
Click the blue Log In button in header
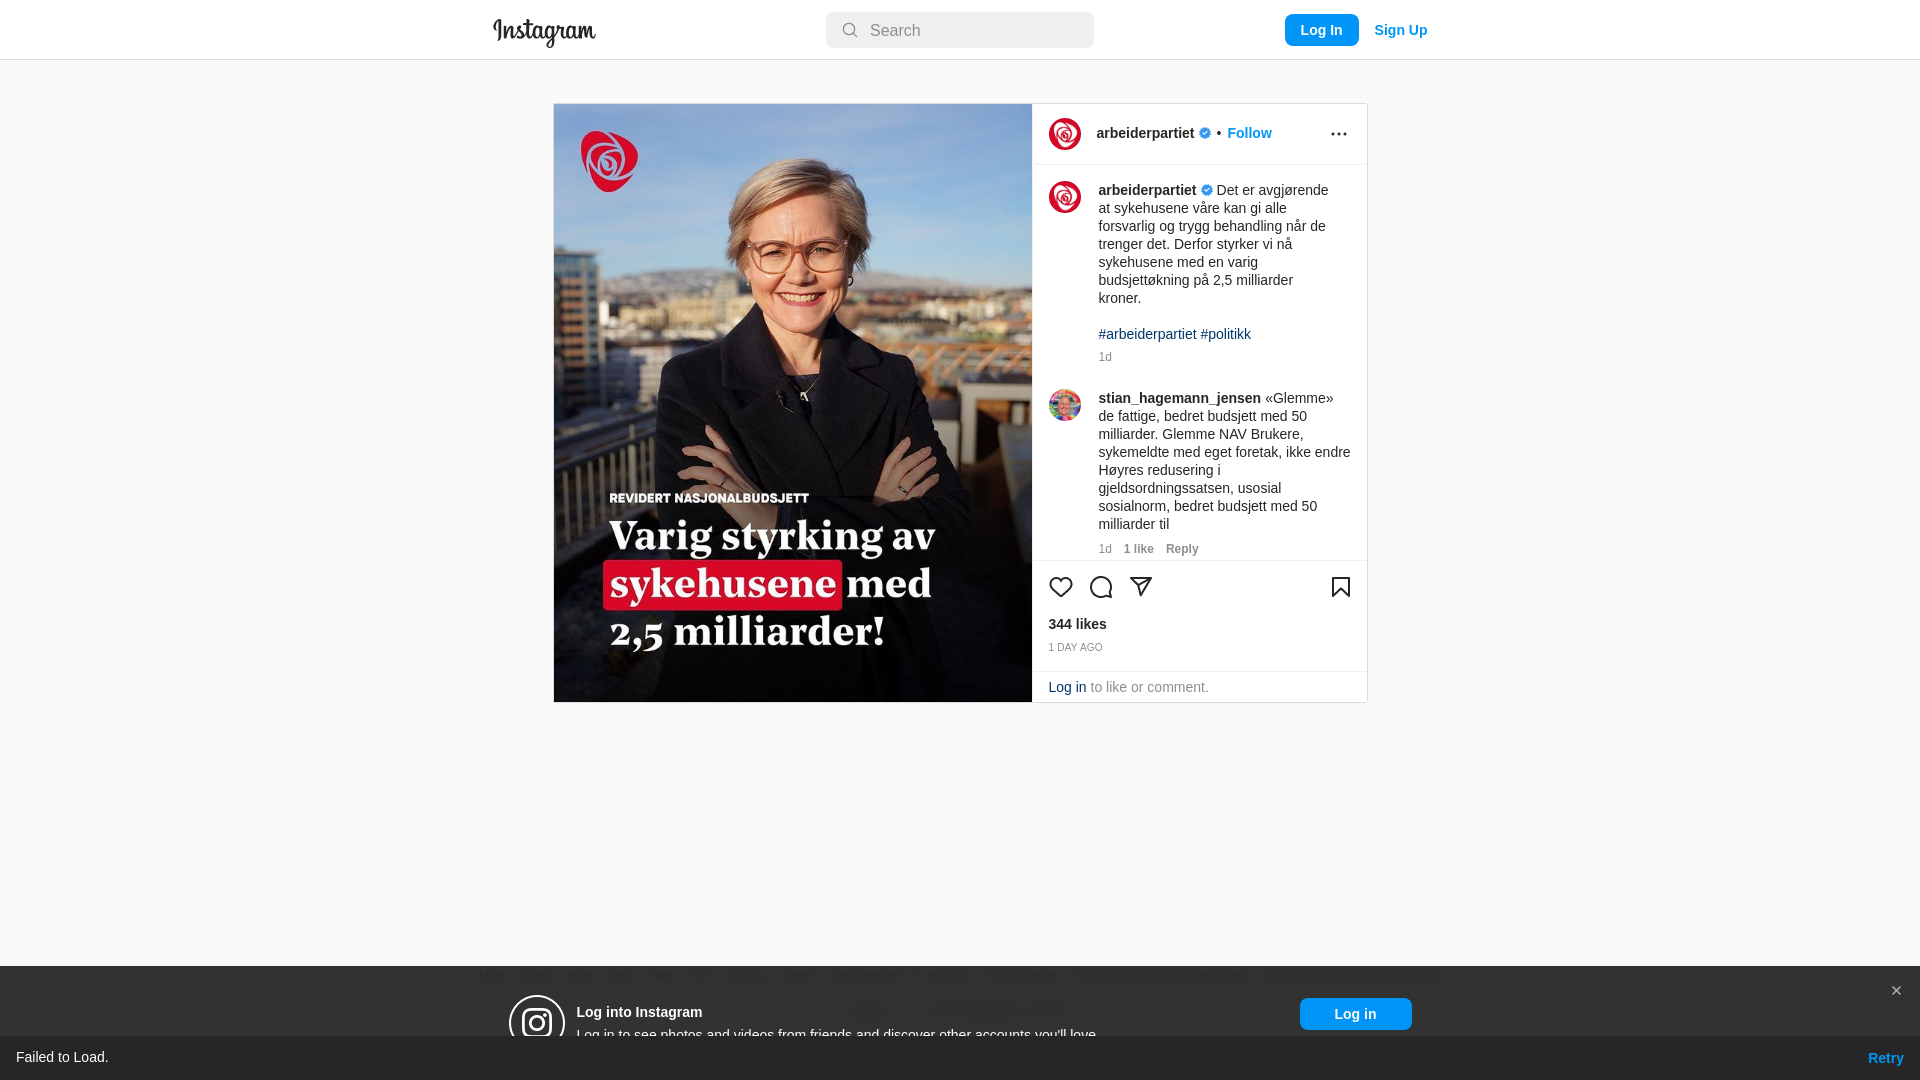coord(1322,30)
